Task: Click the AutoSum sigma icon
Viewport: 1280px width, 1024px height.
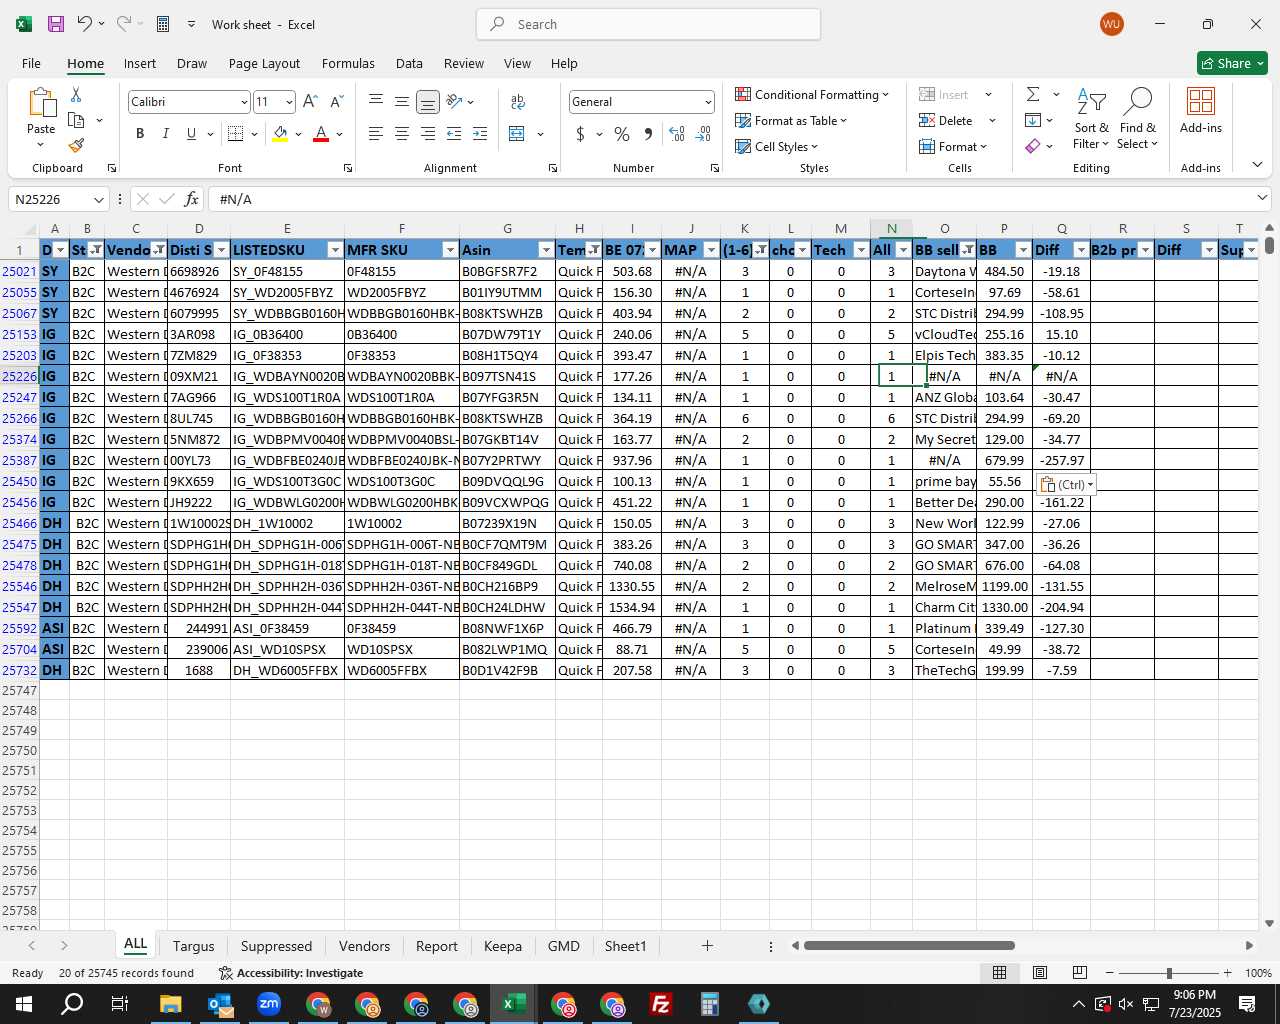Action: tap(1033, 94)
